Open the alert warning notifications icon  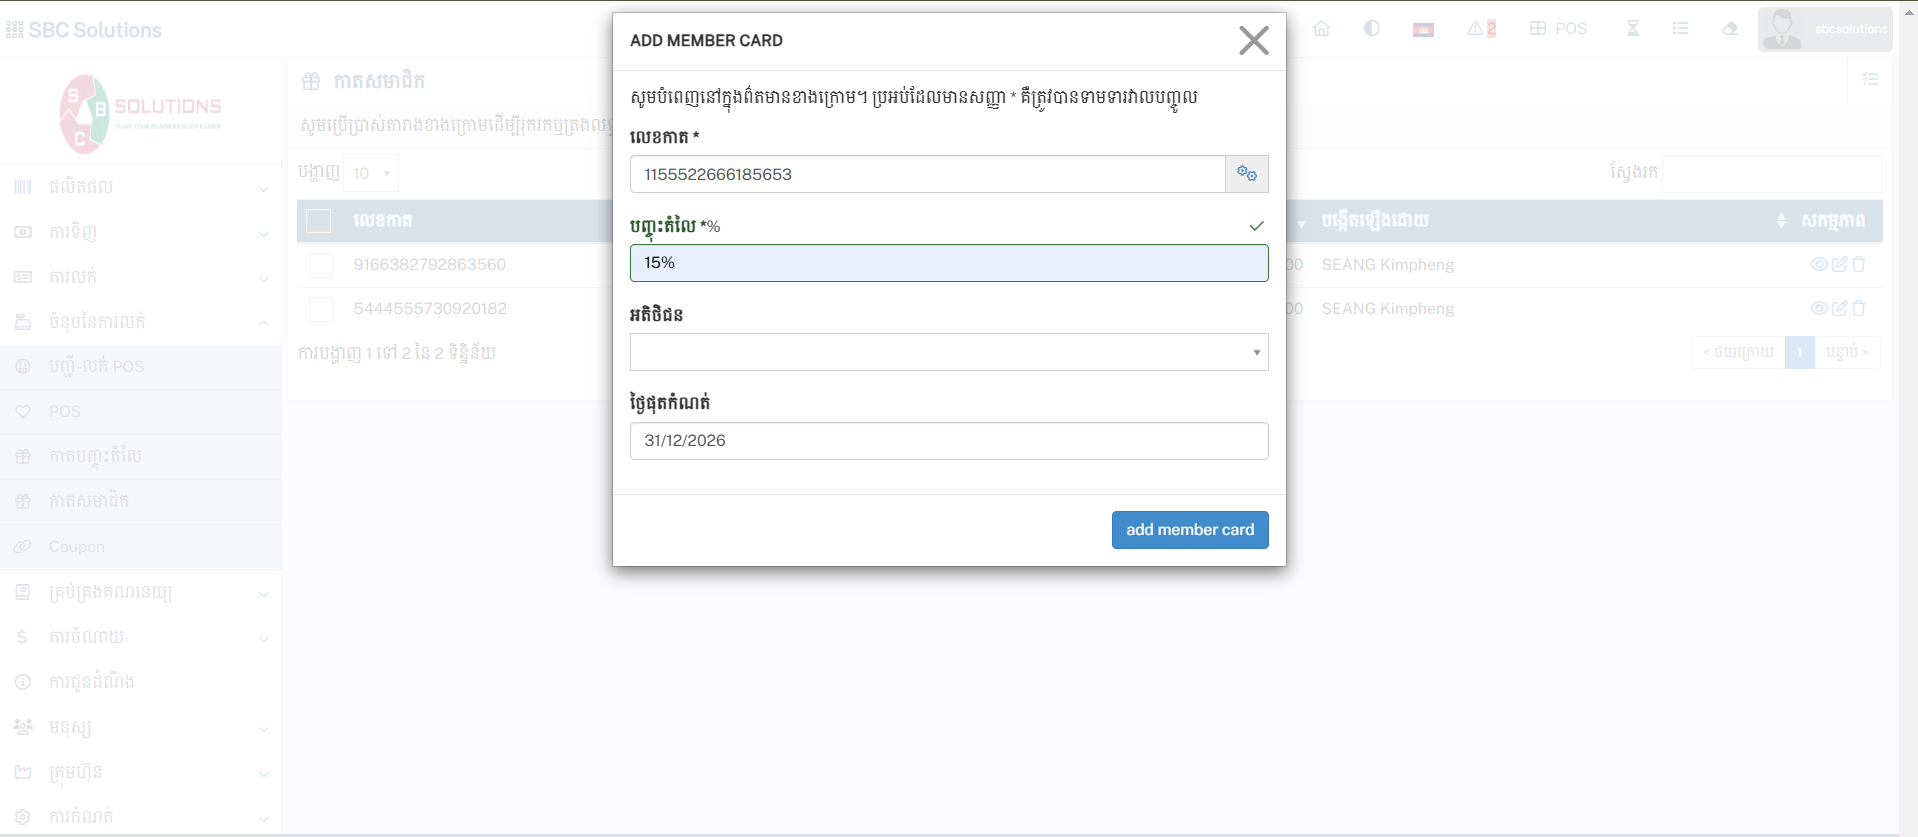click(x=1480, y=29)
